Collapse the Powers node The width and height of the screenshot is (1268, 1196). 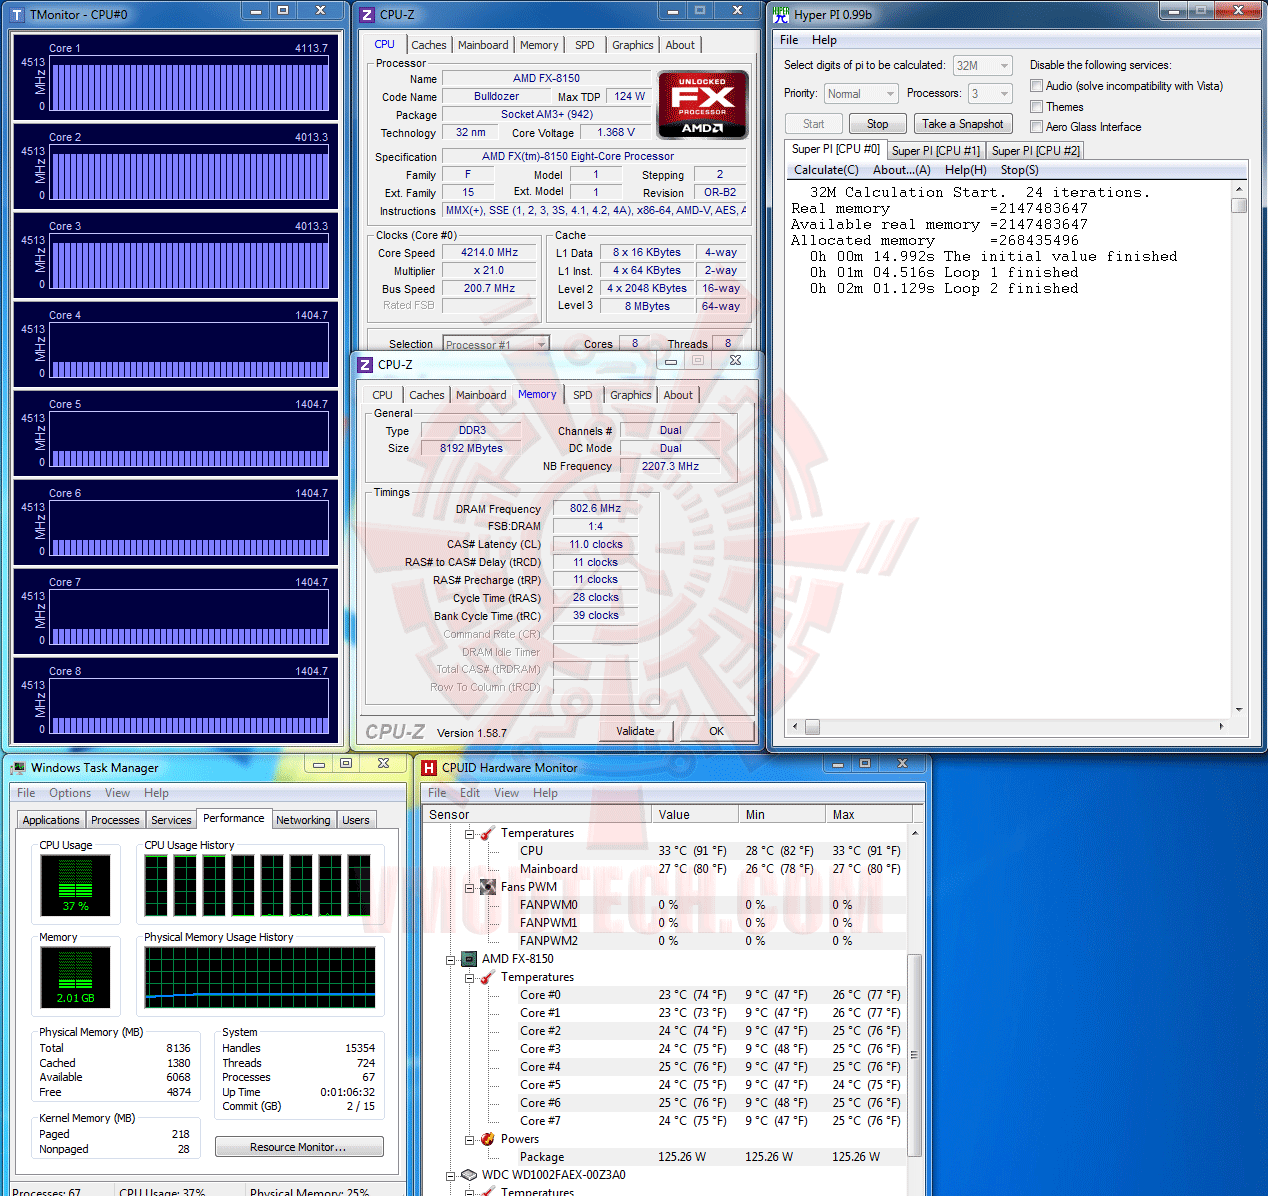click(469, 1140)
